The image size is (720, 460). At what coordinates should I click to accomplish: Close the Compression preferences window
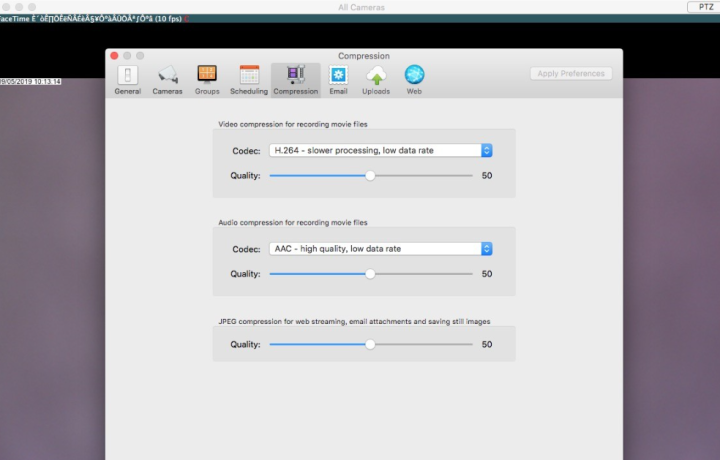click(114, 56)
